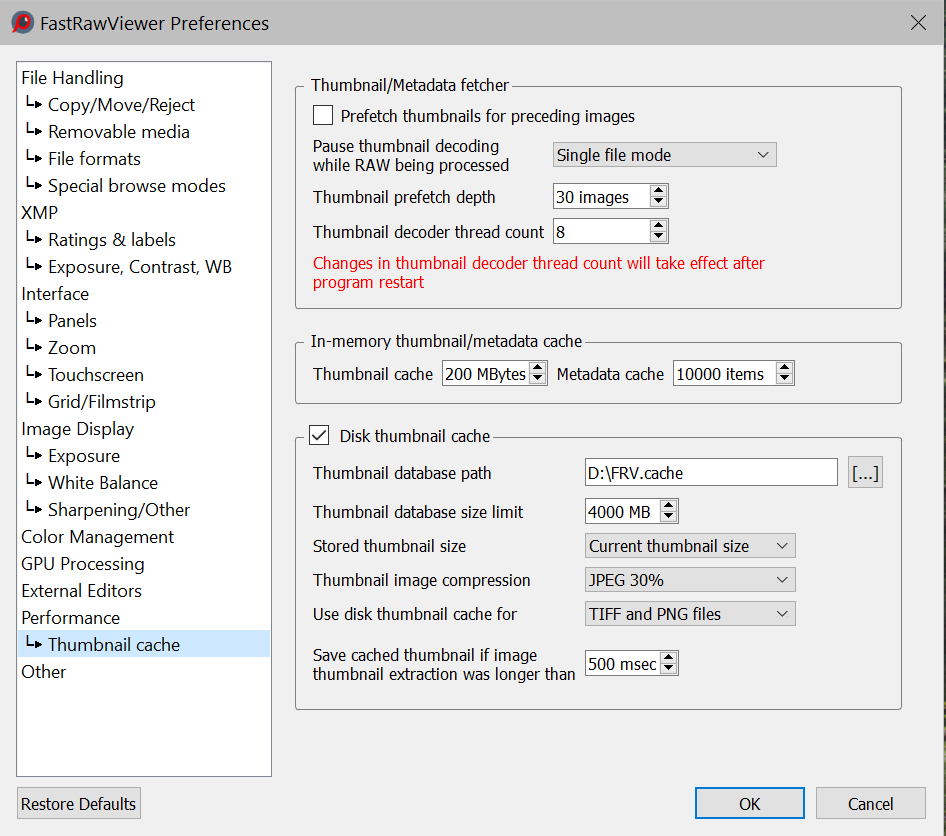This screenshot has height=836, width=946.
Task: Increase the thumbnail cache MBytes value
Action: [x=538, y=368]
